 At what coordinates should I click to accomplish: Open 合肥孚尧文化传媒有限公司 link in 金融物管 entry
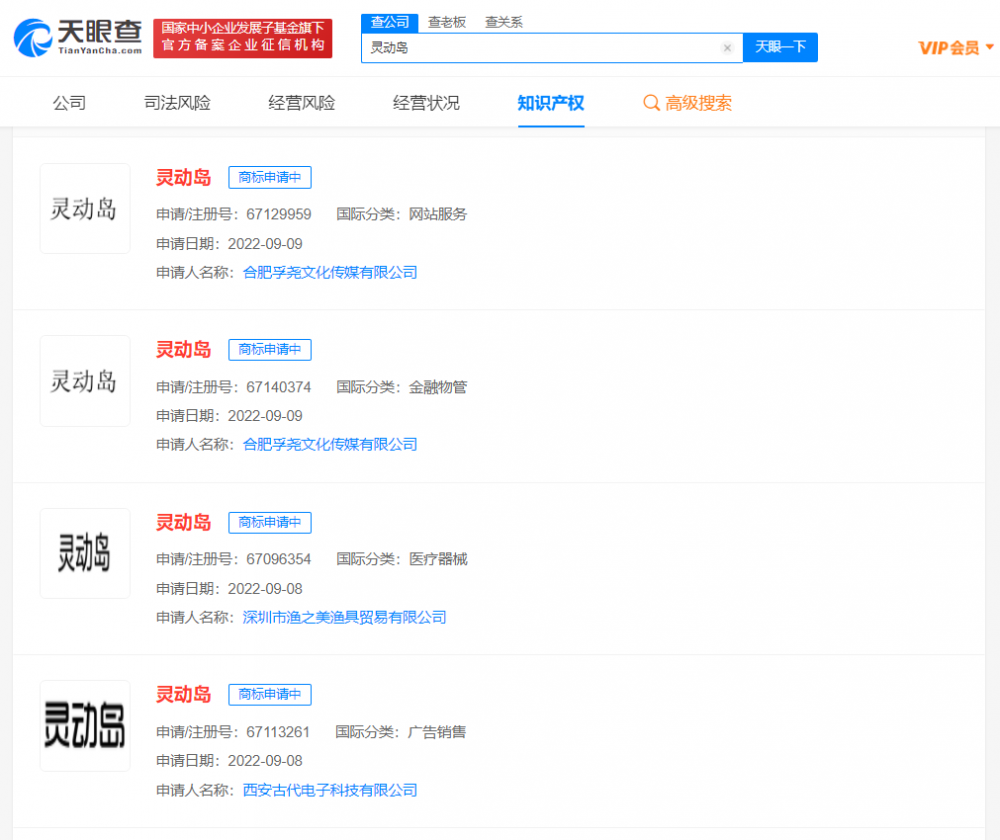click(330, 445)
